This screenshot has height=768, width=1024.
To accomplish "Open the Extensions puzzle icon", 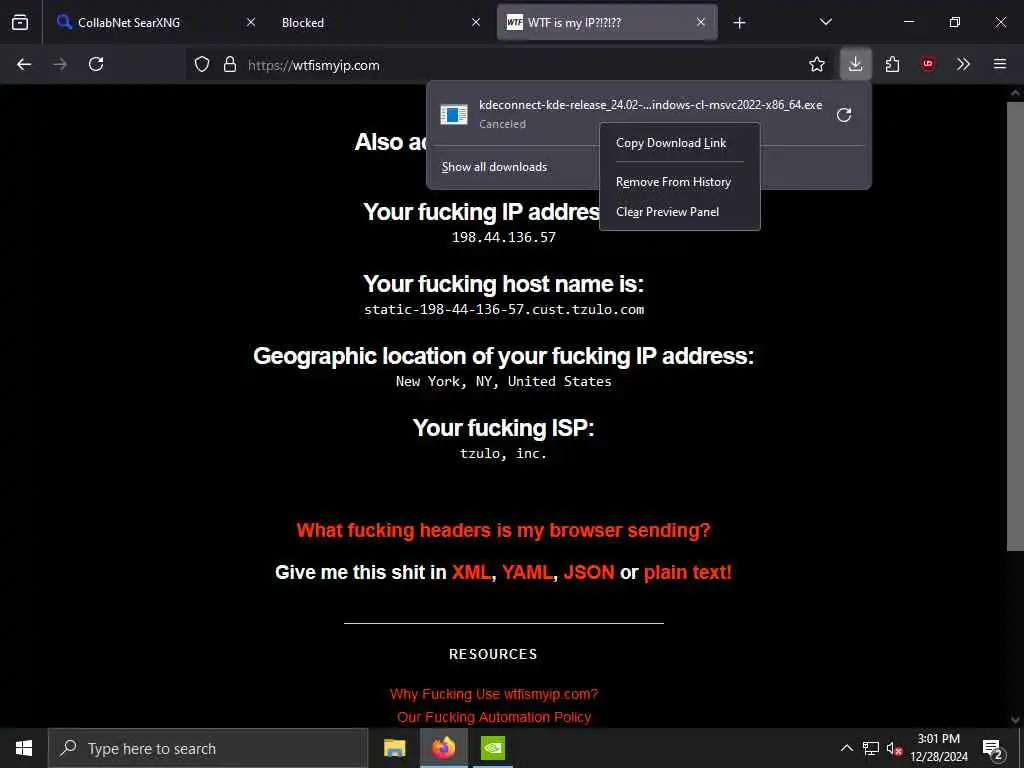I will 893,64.
